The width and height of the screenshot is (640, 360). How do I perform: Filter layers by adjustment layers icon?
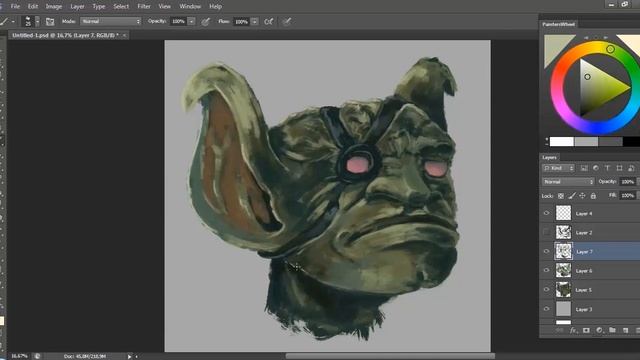(596, 168)
